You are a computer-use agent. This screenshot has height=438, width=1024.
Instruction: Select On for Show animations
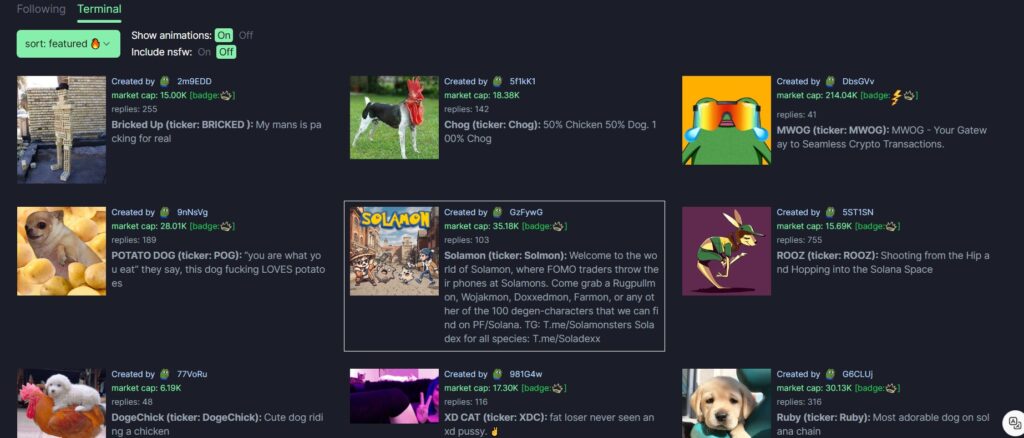[x=224, y=35]
